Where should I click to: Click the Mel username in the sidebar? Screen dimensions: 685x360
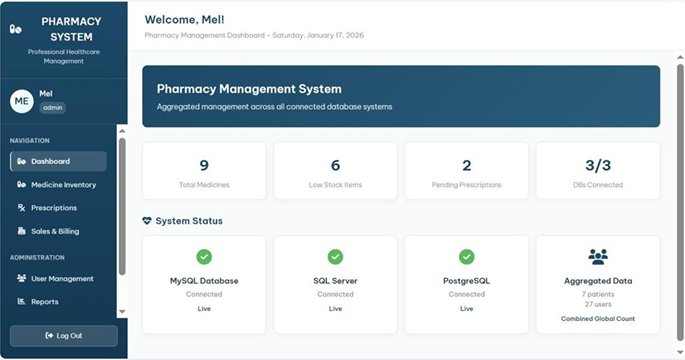coord(46,93)
